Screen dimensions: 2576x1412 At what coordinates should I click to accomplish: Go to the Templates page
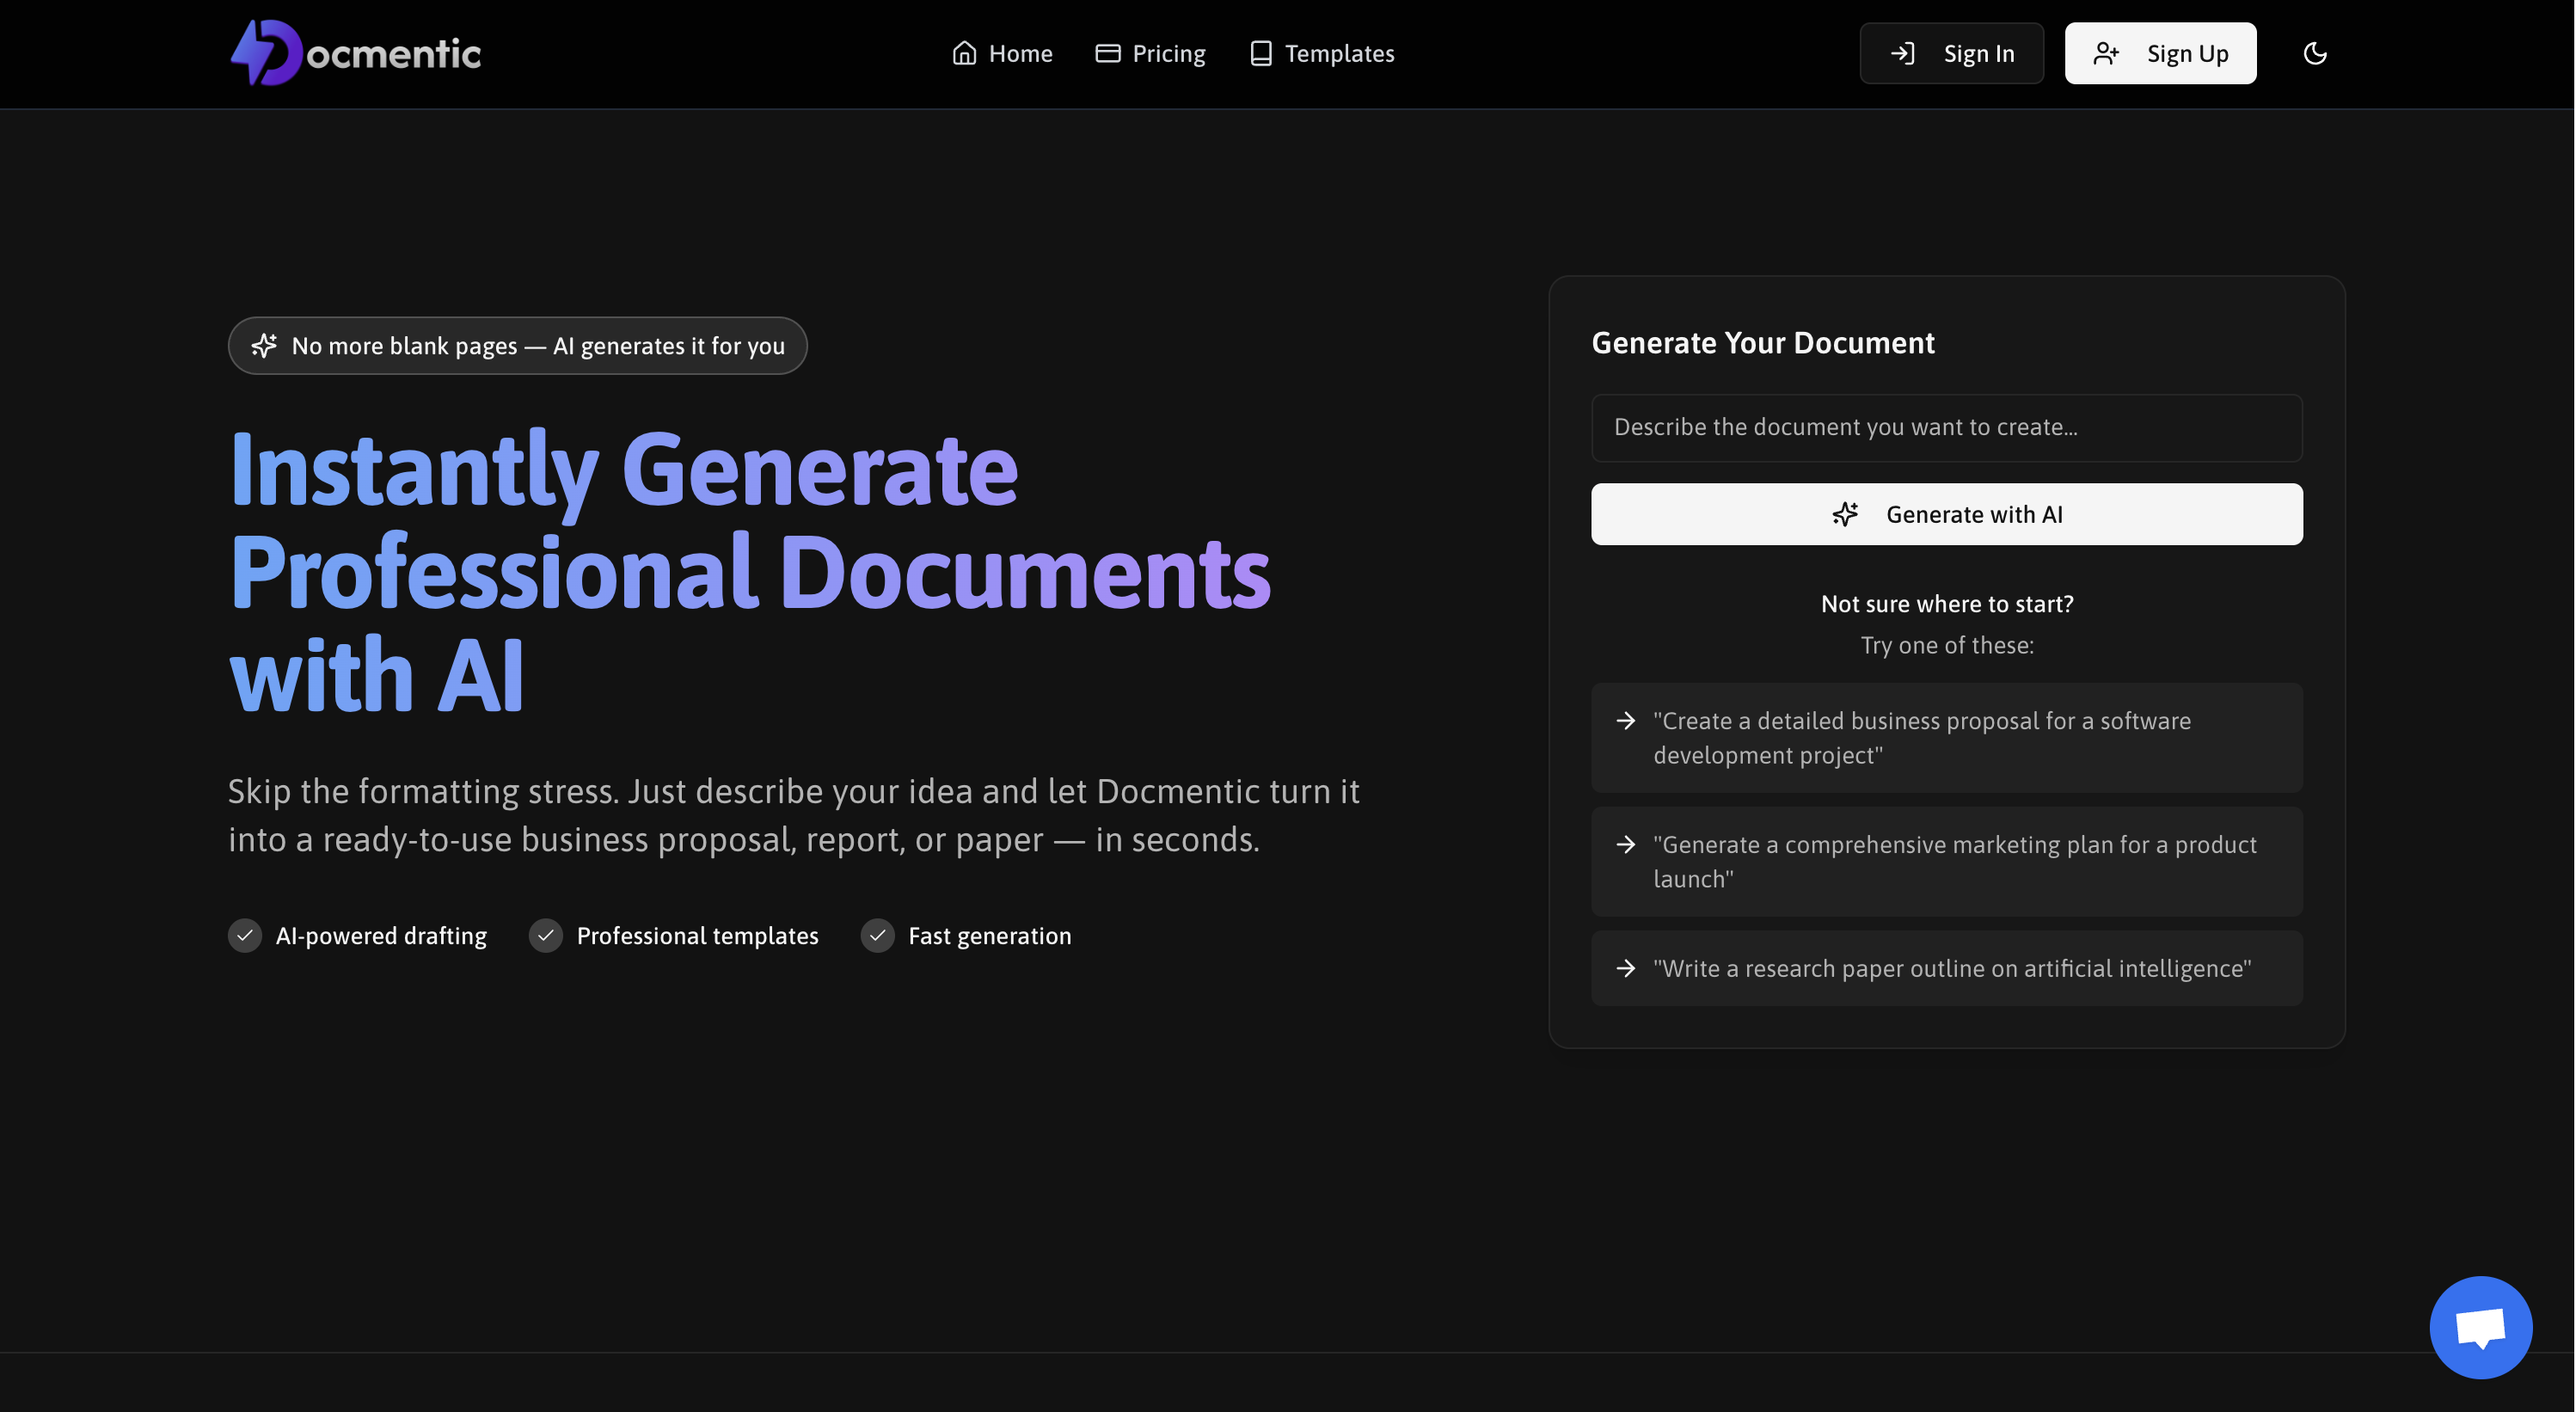coord(1338,53)
